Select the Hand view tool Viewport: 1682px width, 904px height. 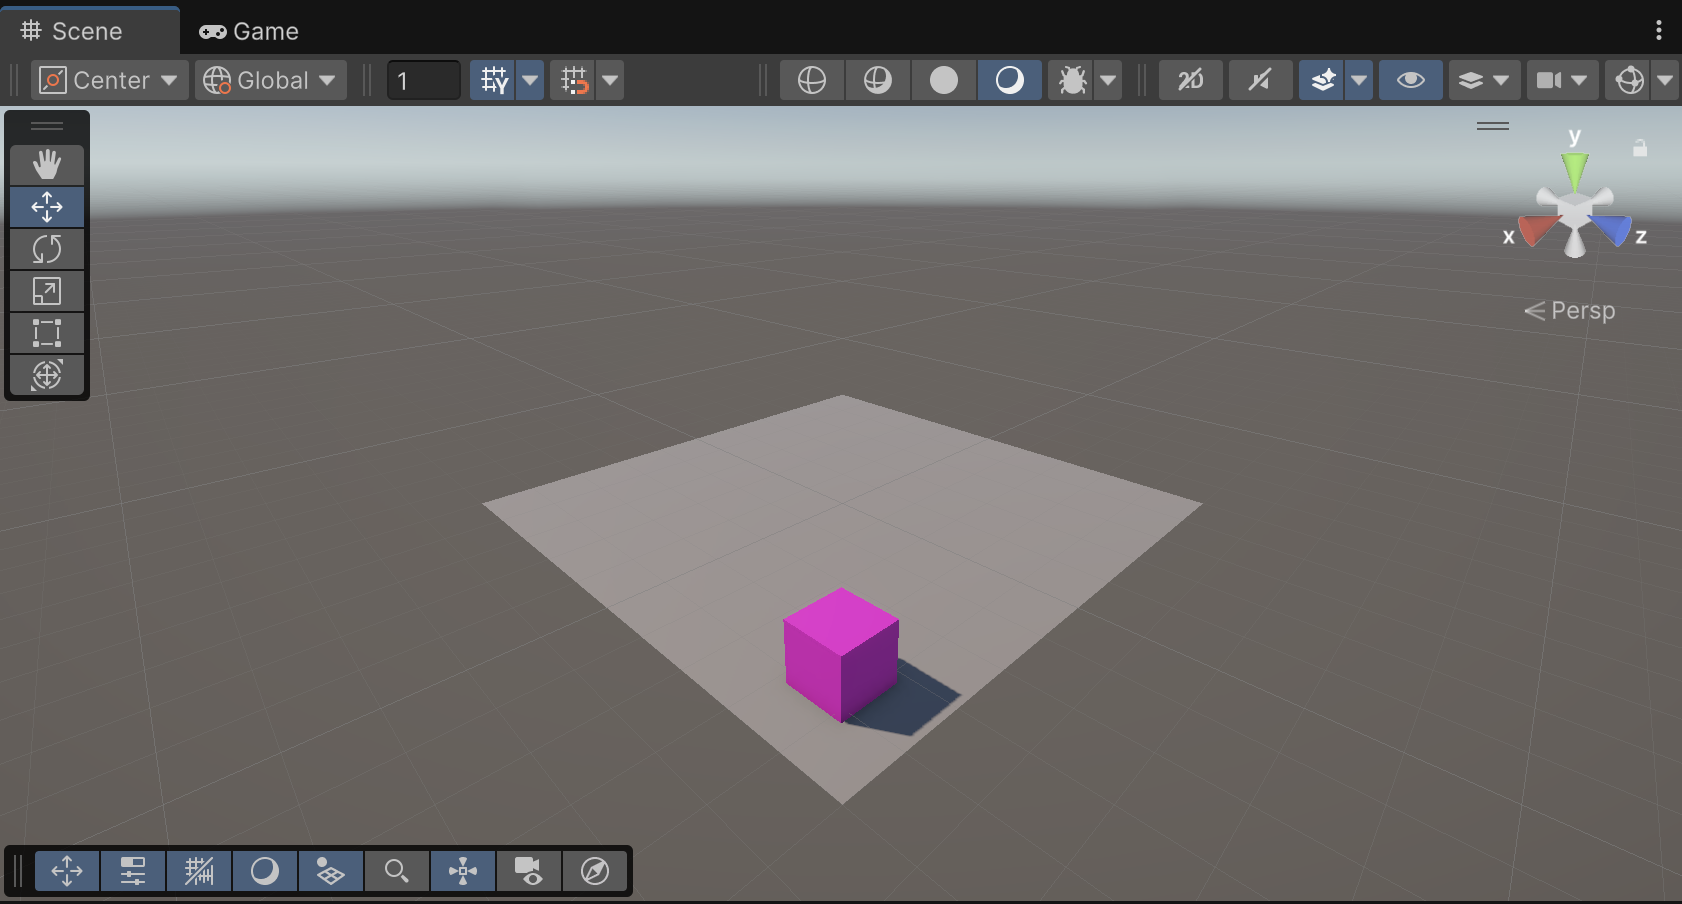click(47, 165)
